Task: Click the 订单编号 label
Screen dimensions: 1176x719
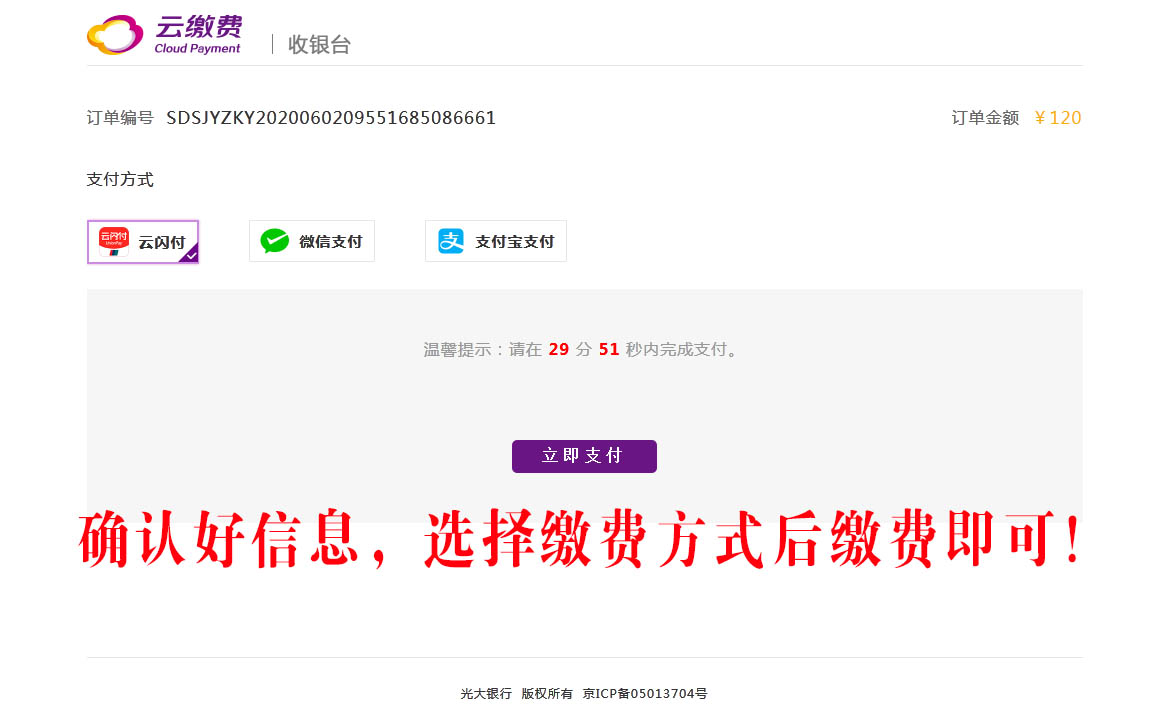Action: [120, 118]
